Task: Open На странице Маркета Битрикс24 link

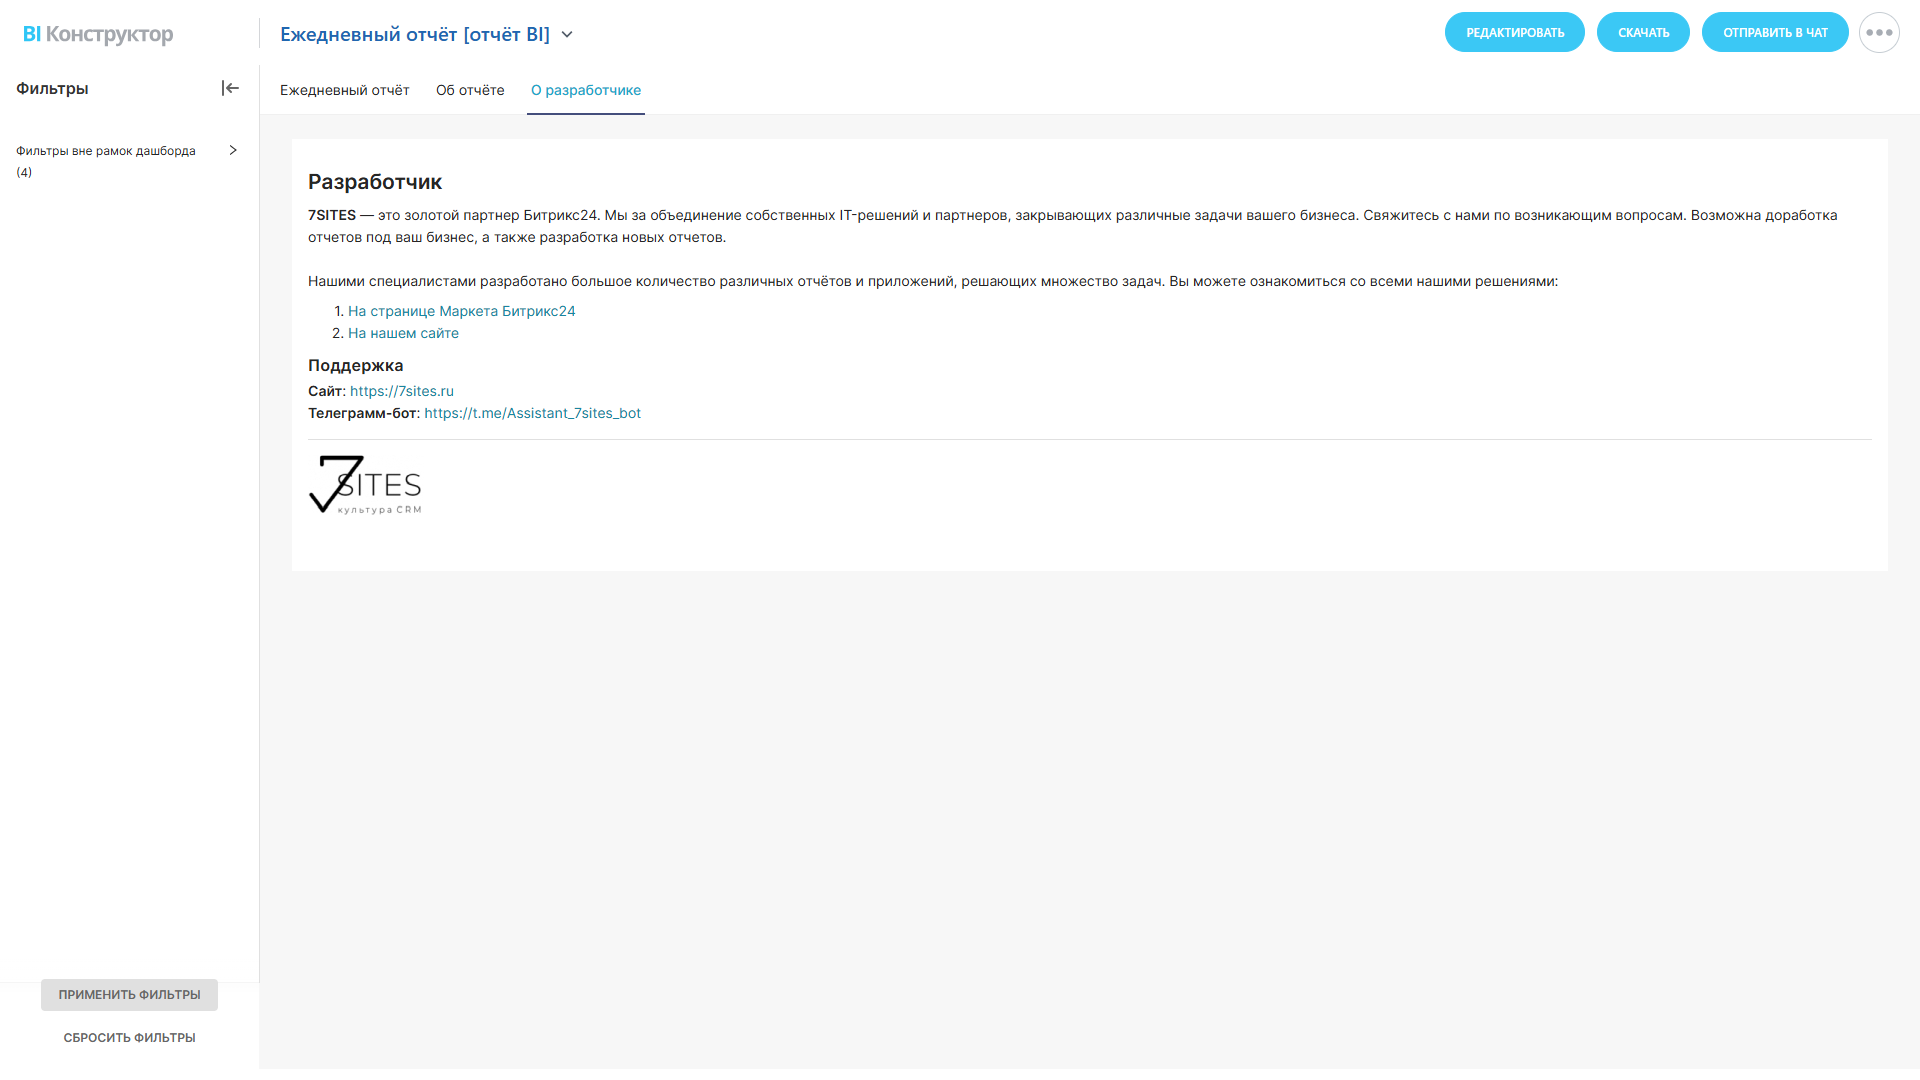Action: pyautogui.click(x=461, y=311)
